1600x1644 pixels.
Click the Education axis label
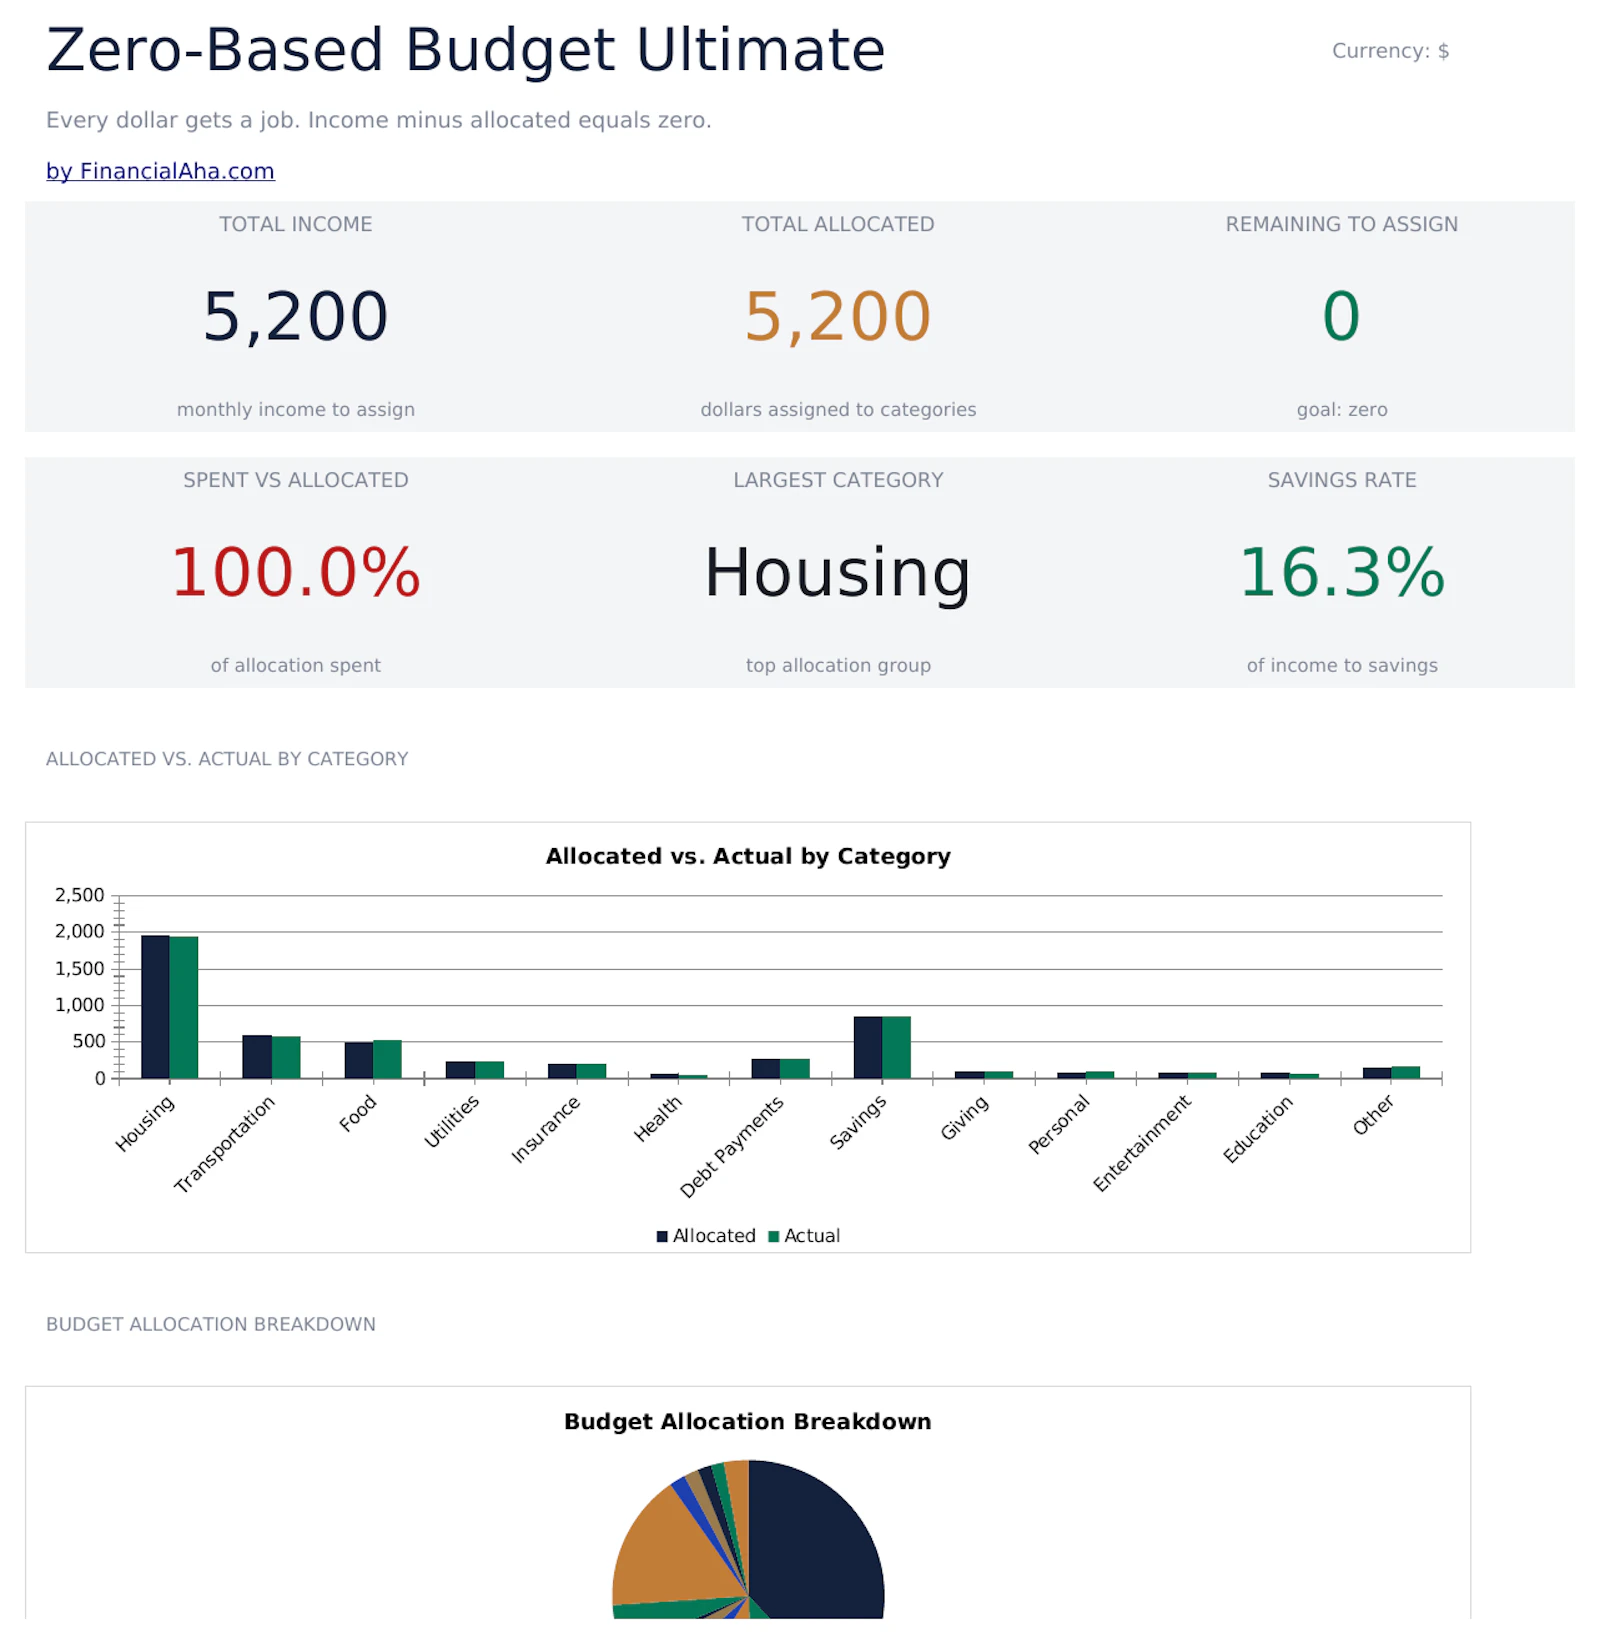tap(1258, 1130)
